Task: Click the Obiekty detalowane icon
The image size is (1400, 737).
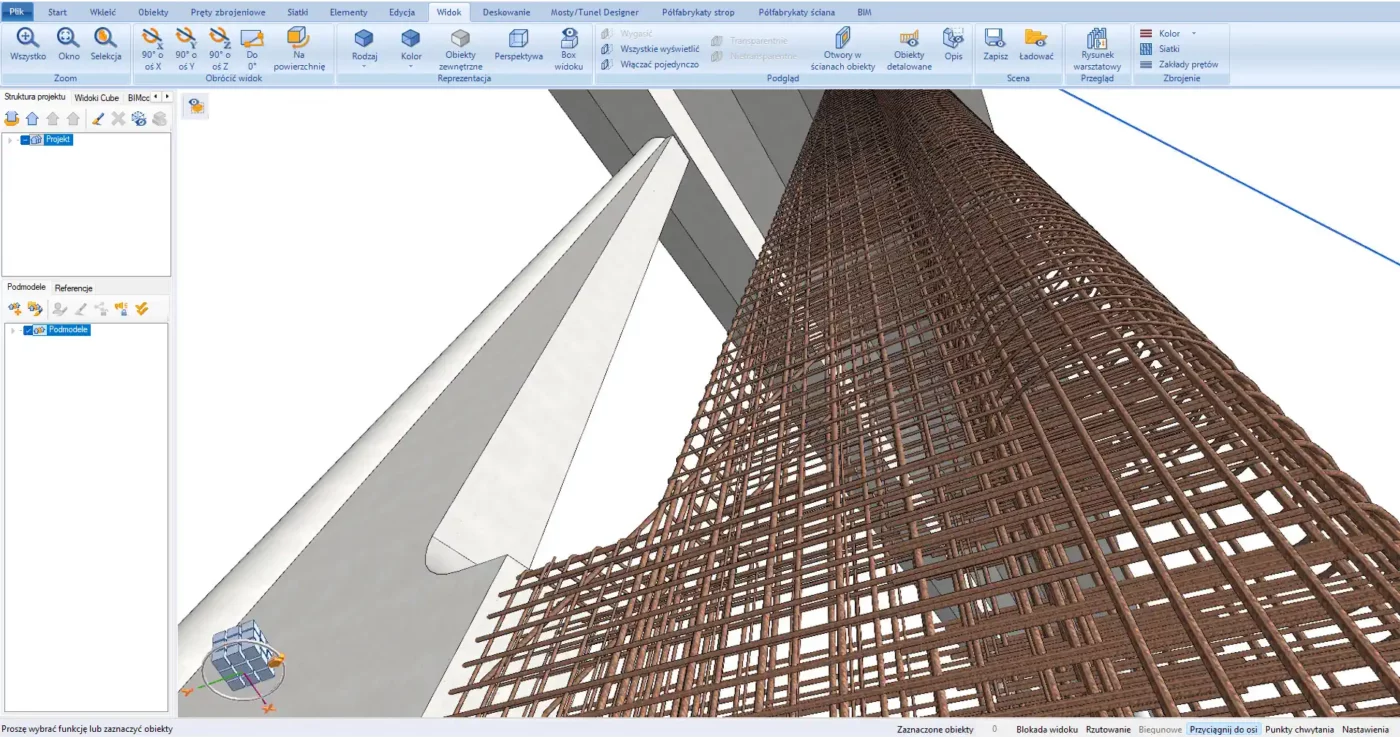Action: [909, 47]
